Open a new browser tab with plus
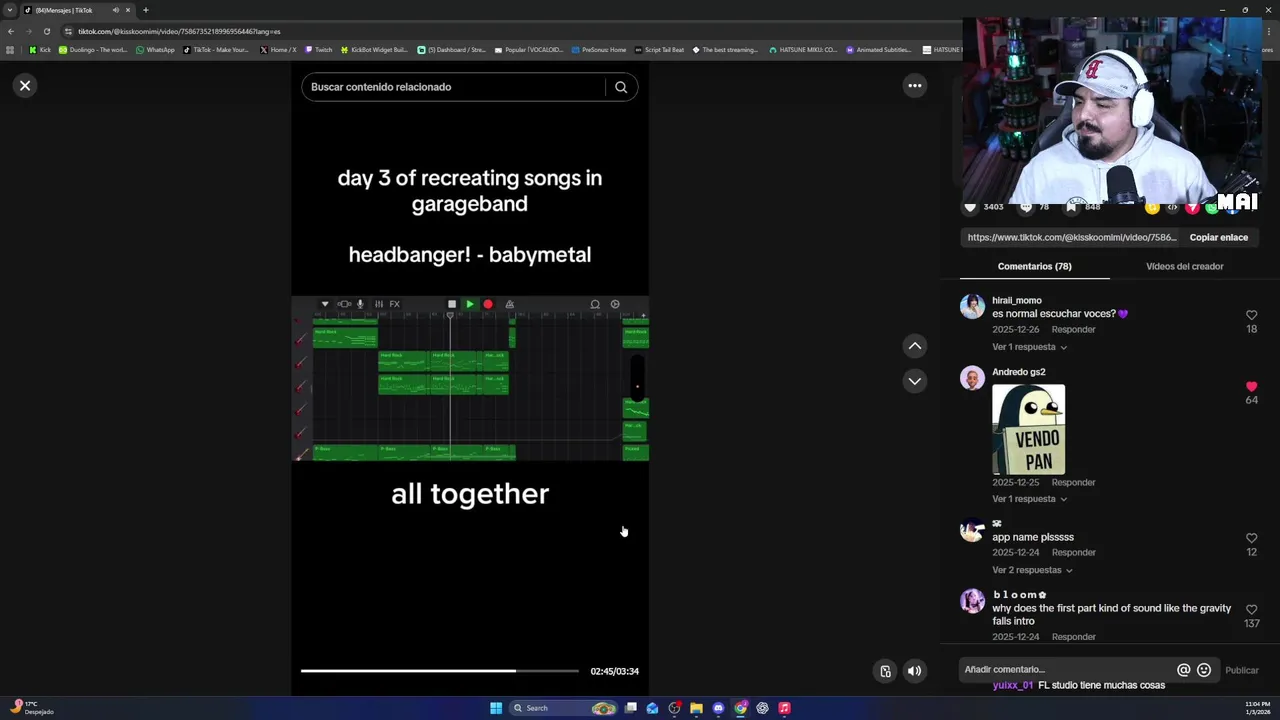Image resolution: width=1280 pixels, height=720 pixels. pos(145,10)
